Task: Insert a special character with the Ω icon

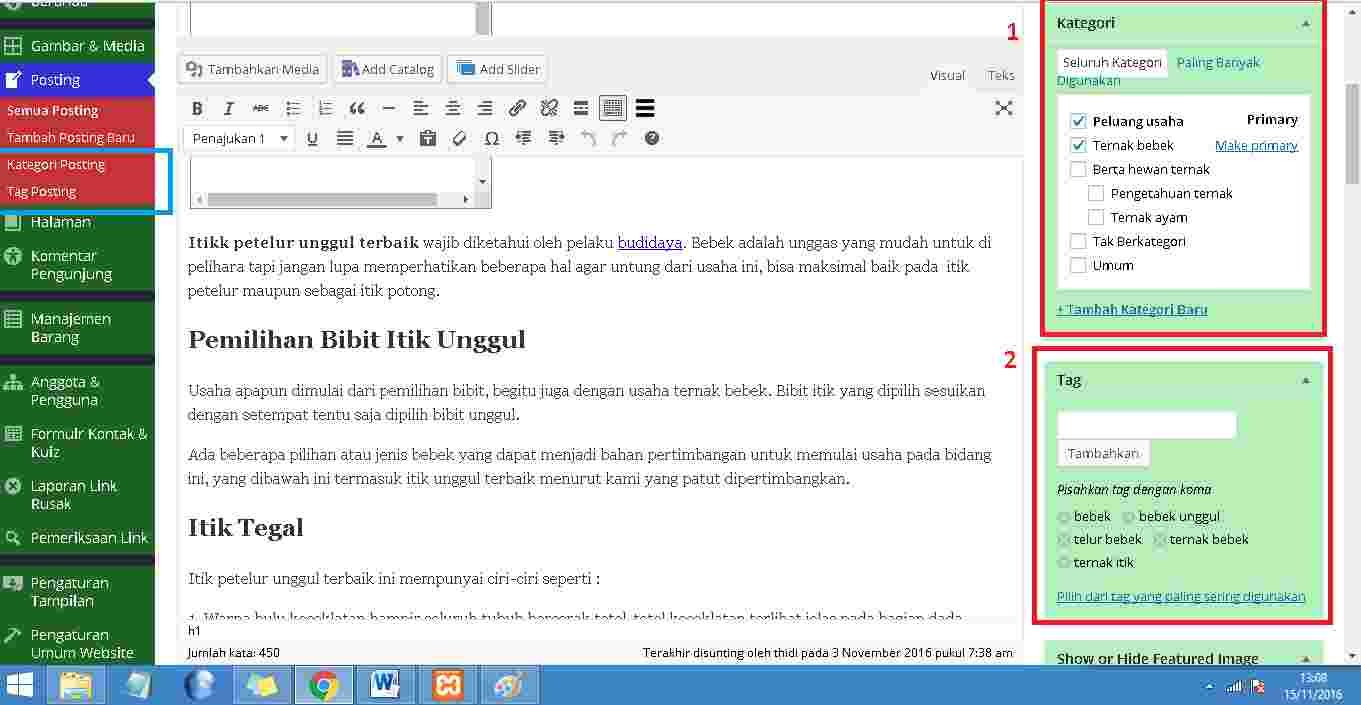Action: click(492, 138)
